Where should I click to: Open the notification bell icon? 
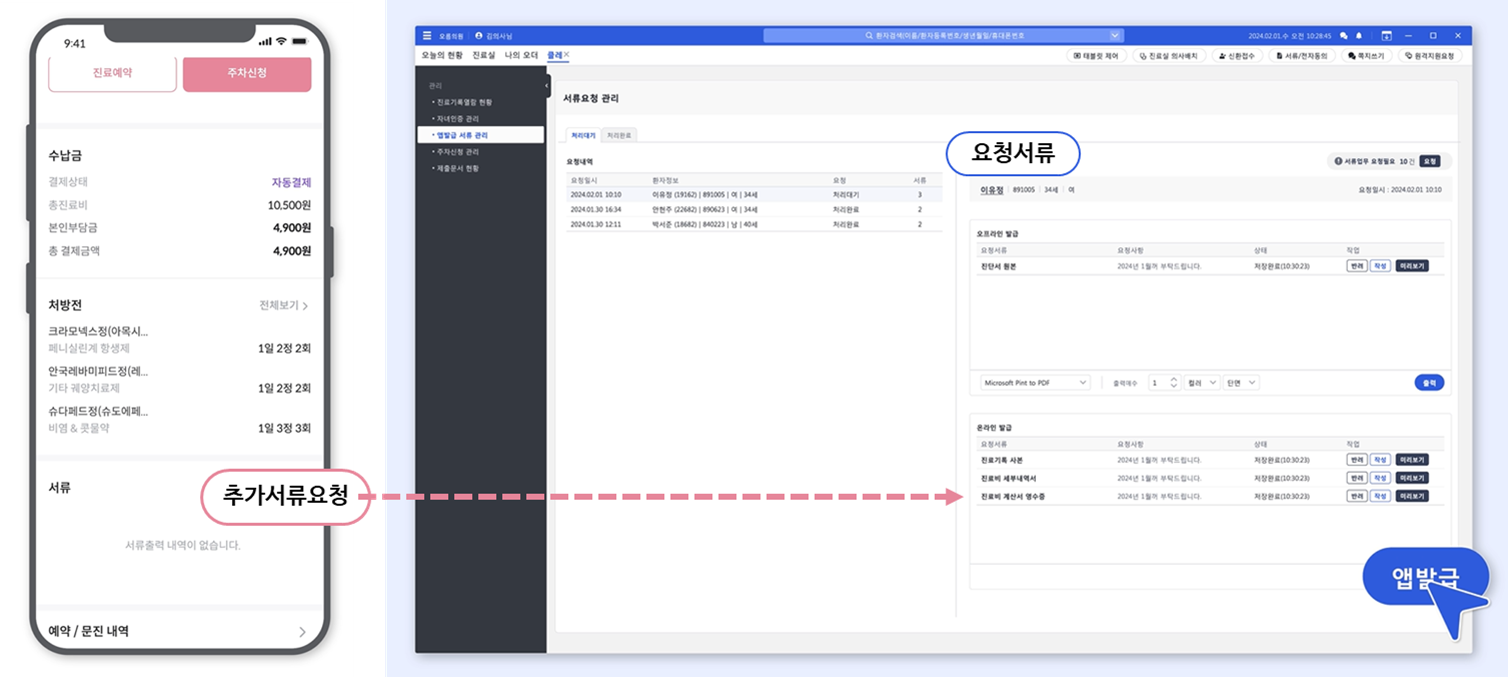1359,35
